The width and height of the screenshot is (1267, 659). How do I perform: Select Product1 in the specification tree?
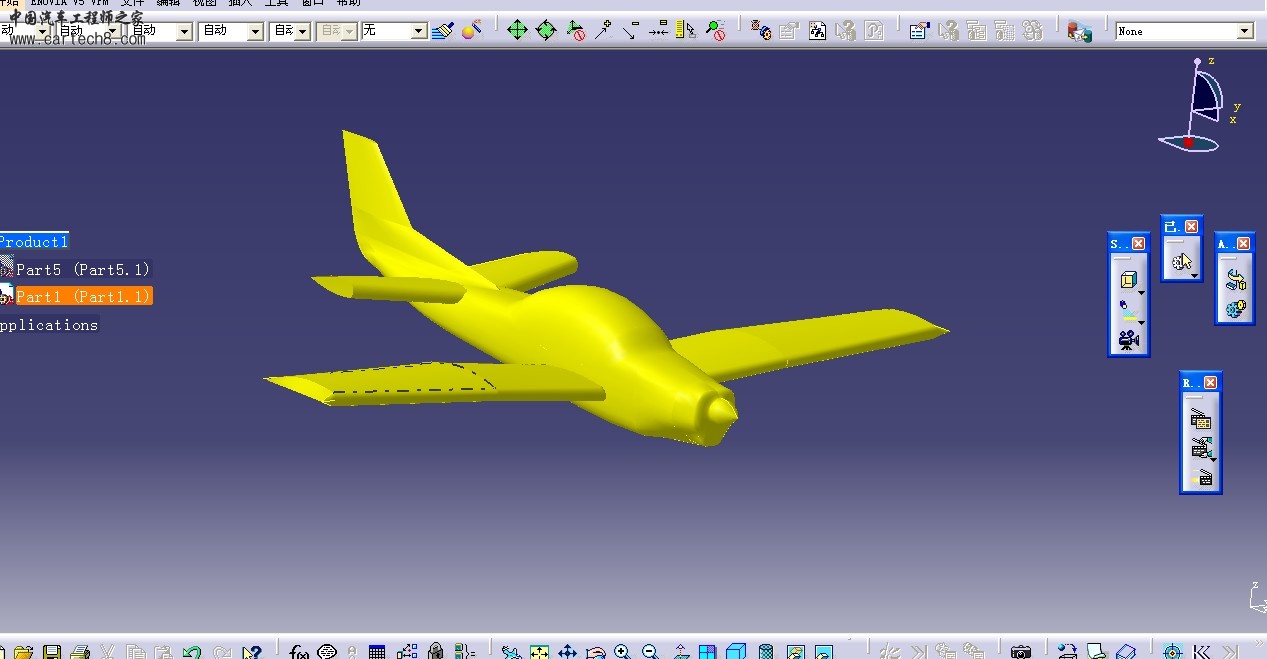33,242
